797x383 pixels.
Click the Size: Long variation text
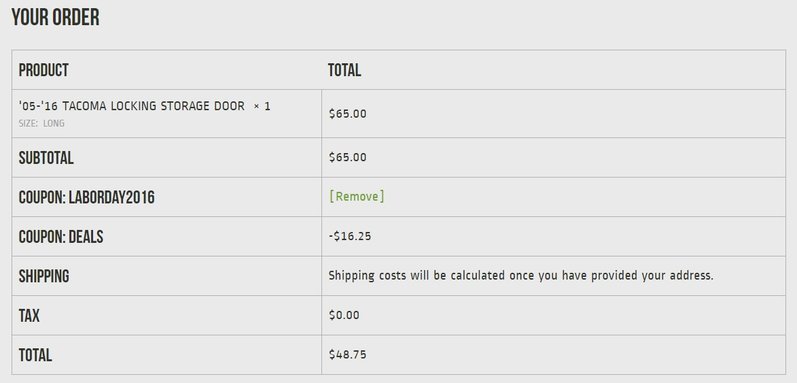click(42, 123)
